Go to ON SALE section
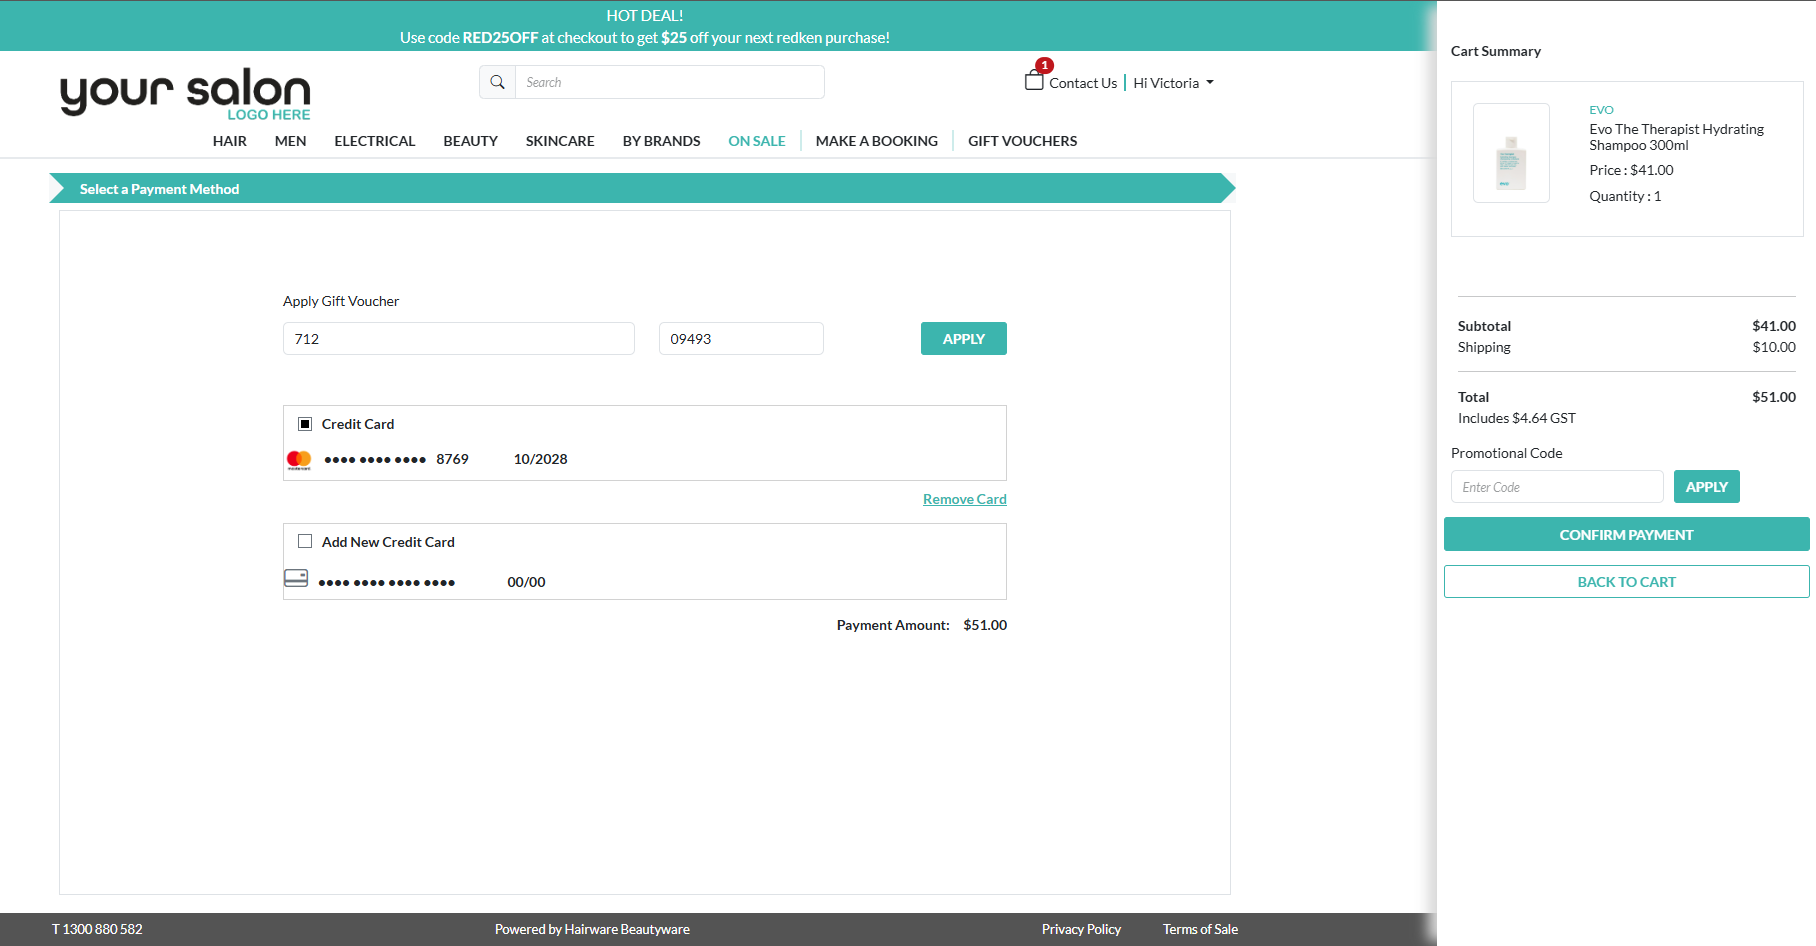 click(x=756, y=141)
